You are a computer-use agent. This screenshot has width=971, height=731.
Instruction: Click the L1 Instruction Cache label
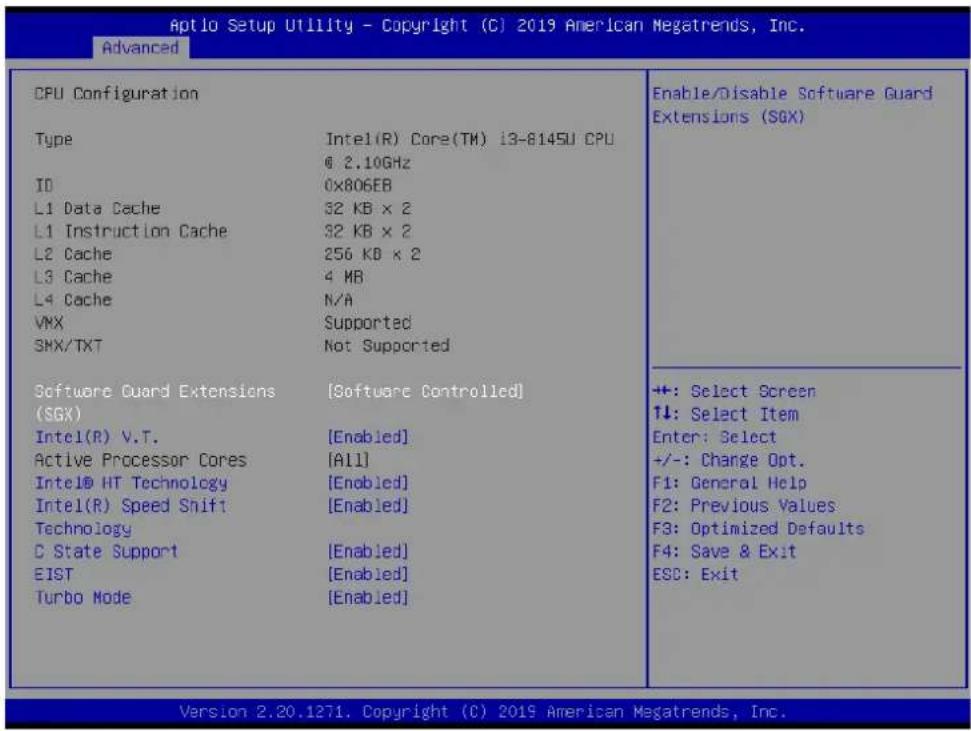point(131,231)
